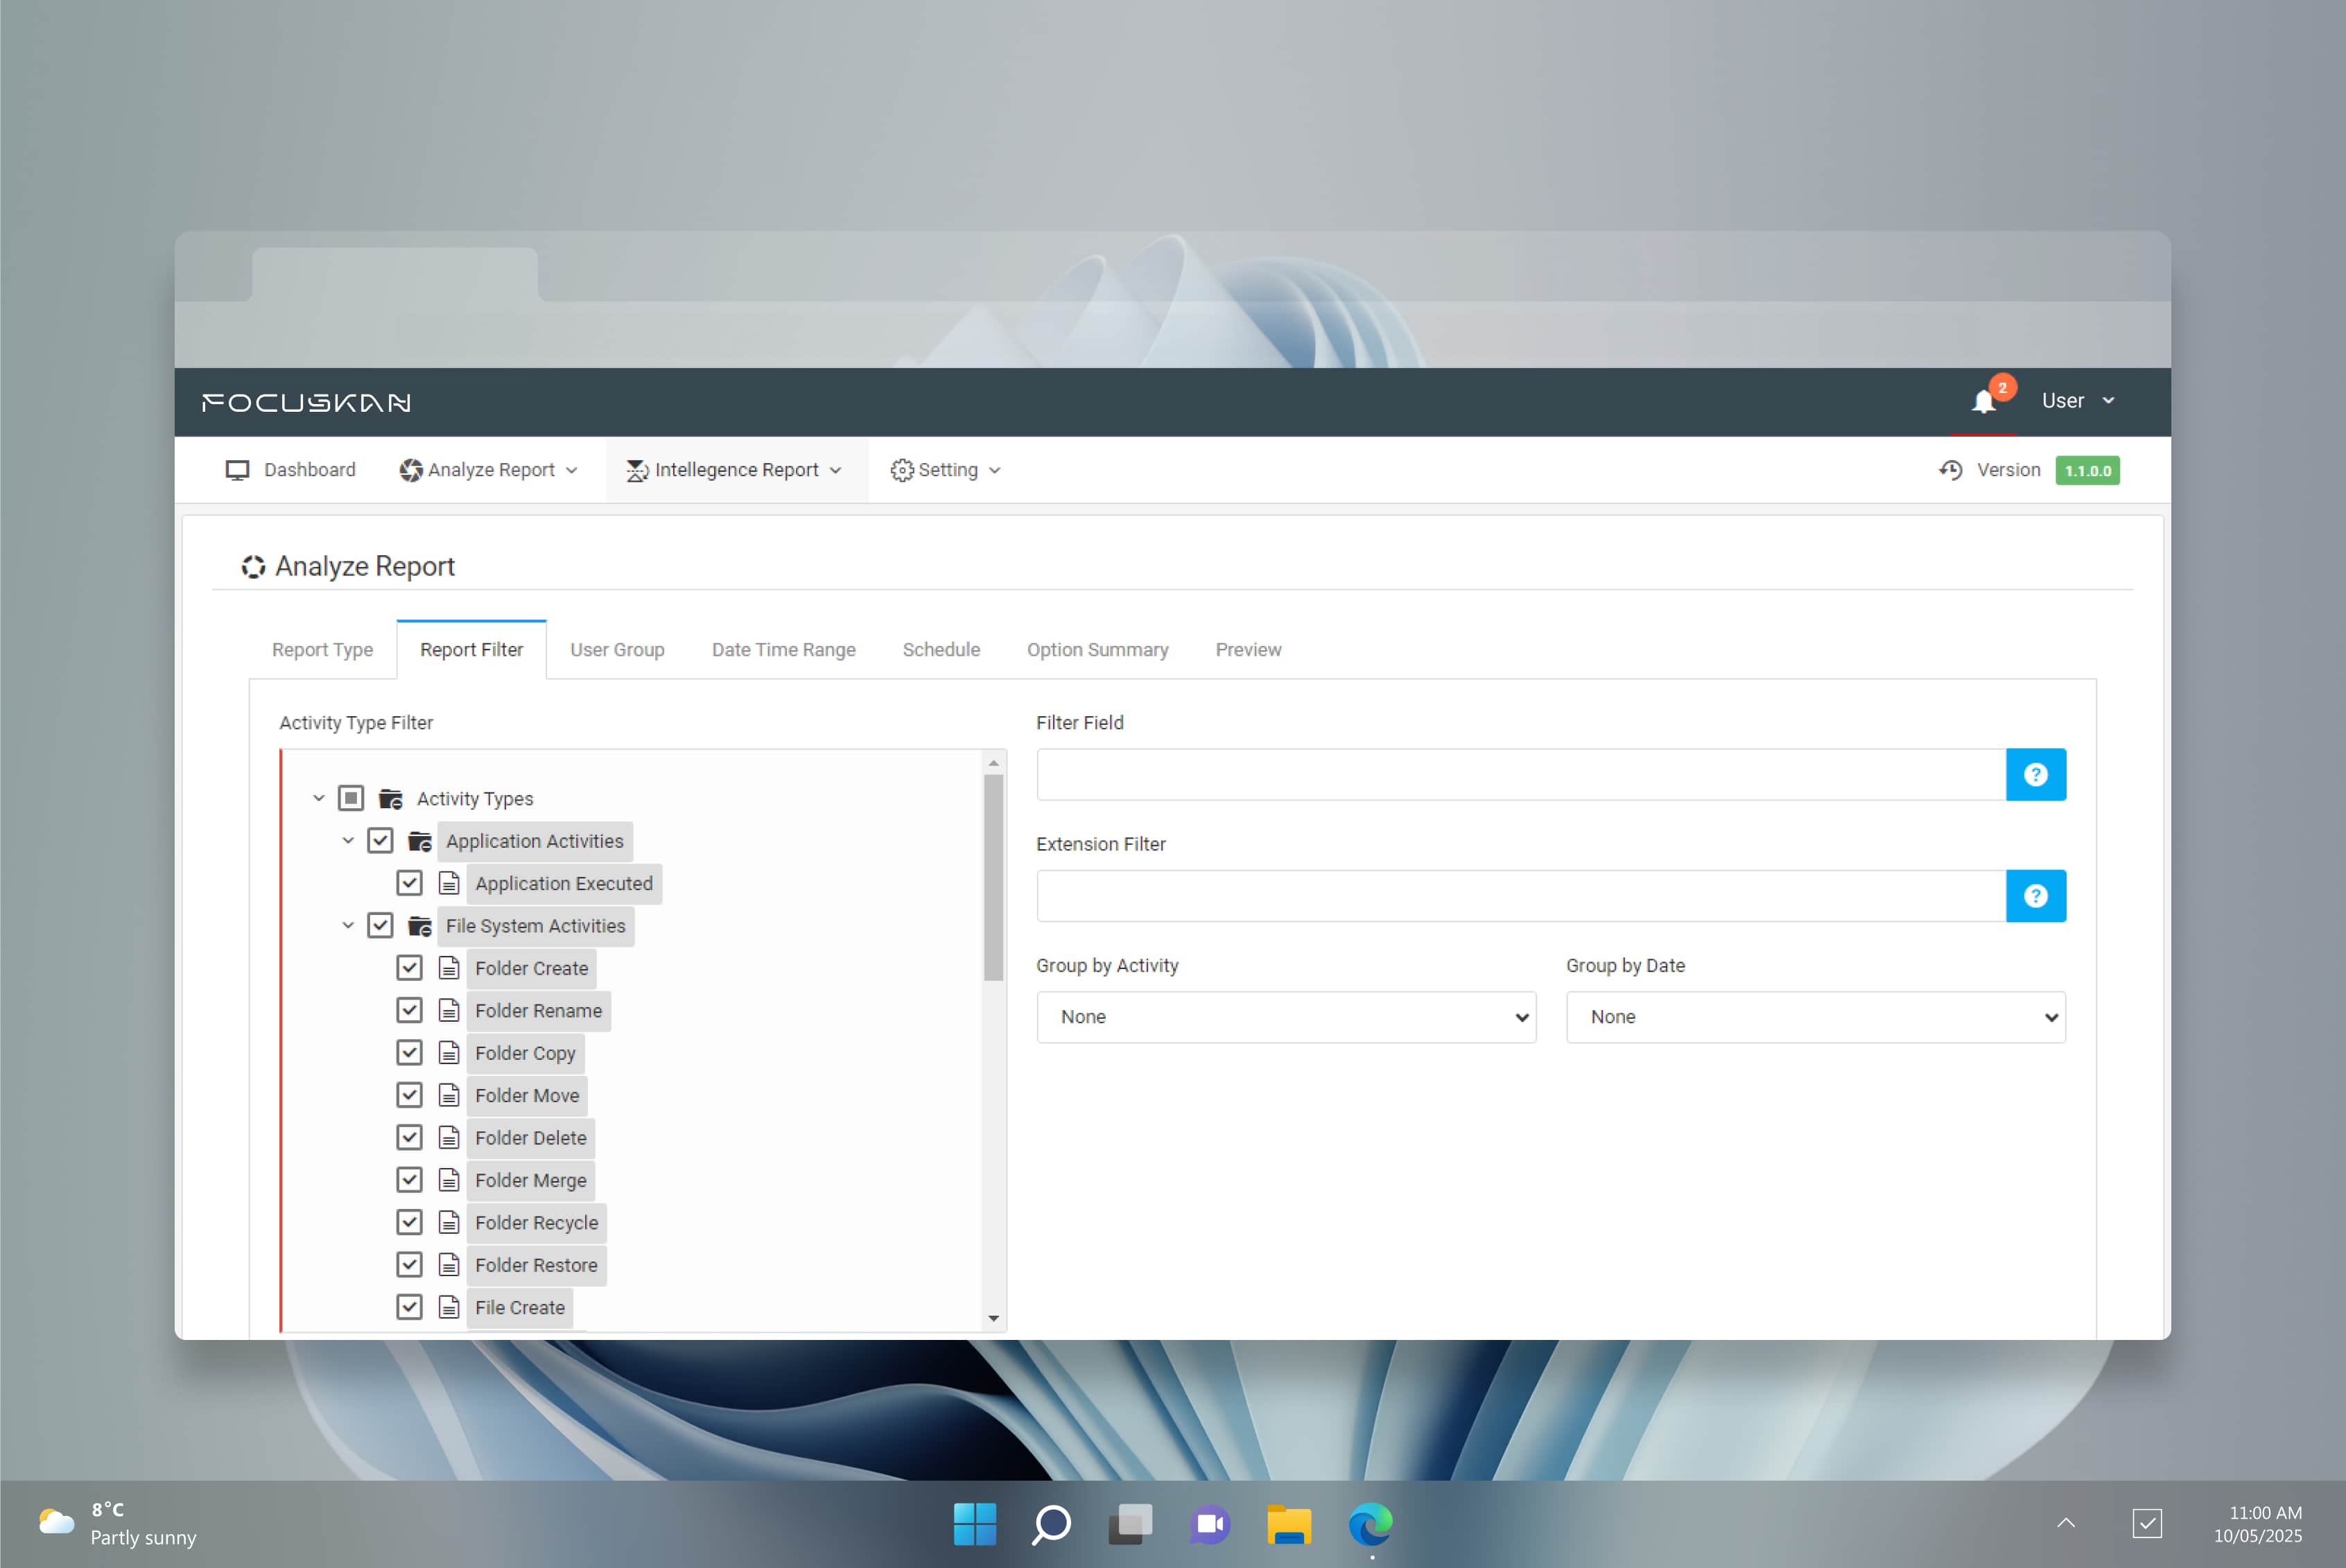Uncheck the Application Activities checkbox
This screenshot has width=2346, height=1568.
380,841
